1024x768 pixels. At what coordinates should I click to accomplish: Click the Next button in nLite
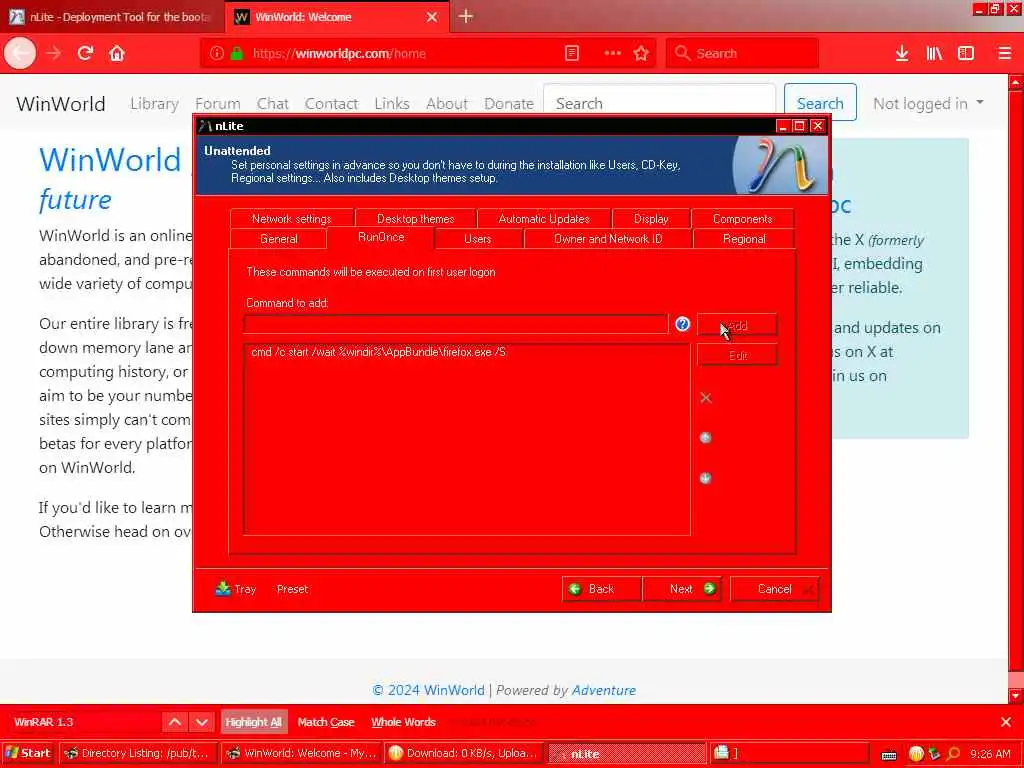[682, 588]
